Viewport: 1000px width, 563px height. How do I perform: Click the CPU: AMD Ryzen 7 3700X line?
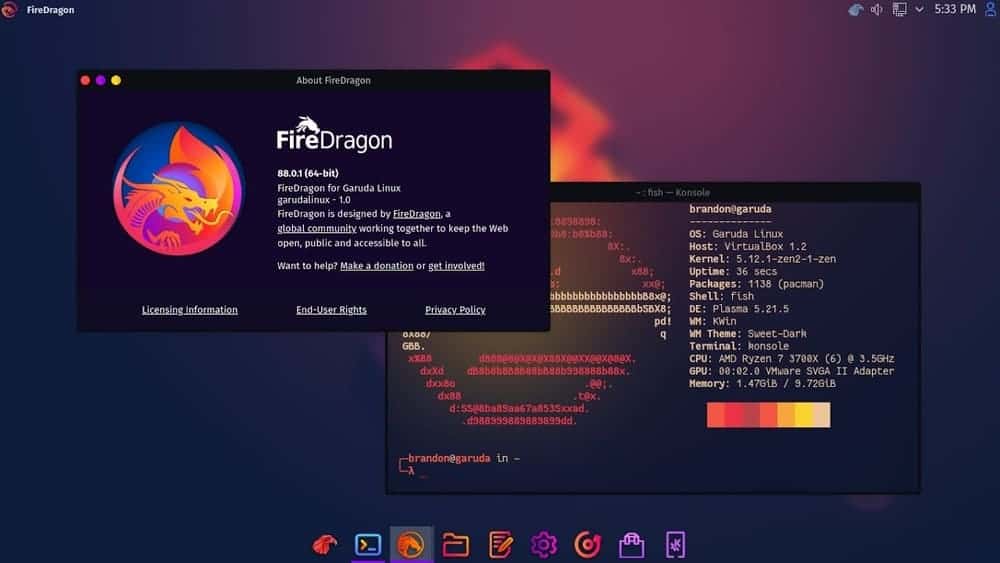click(791, 358)
